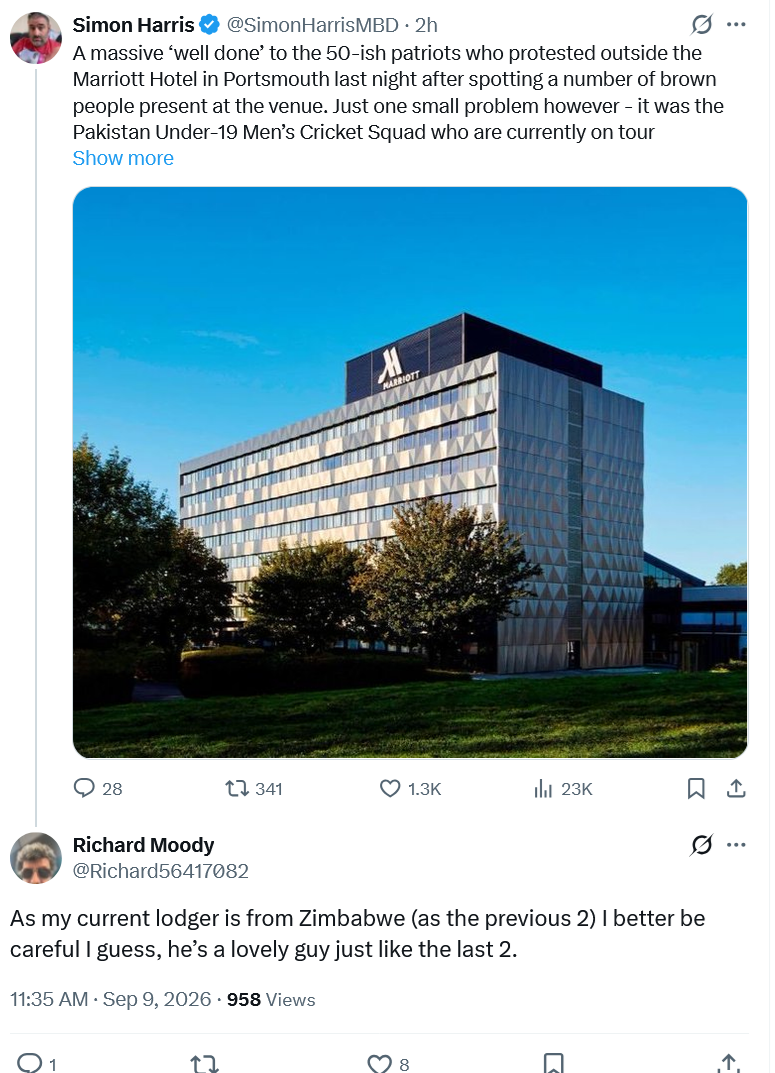Share Simon Harris's tweet
This screenshot has width=775, height=1073.
click(736, 788)
